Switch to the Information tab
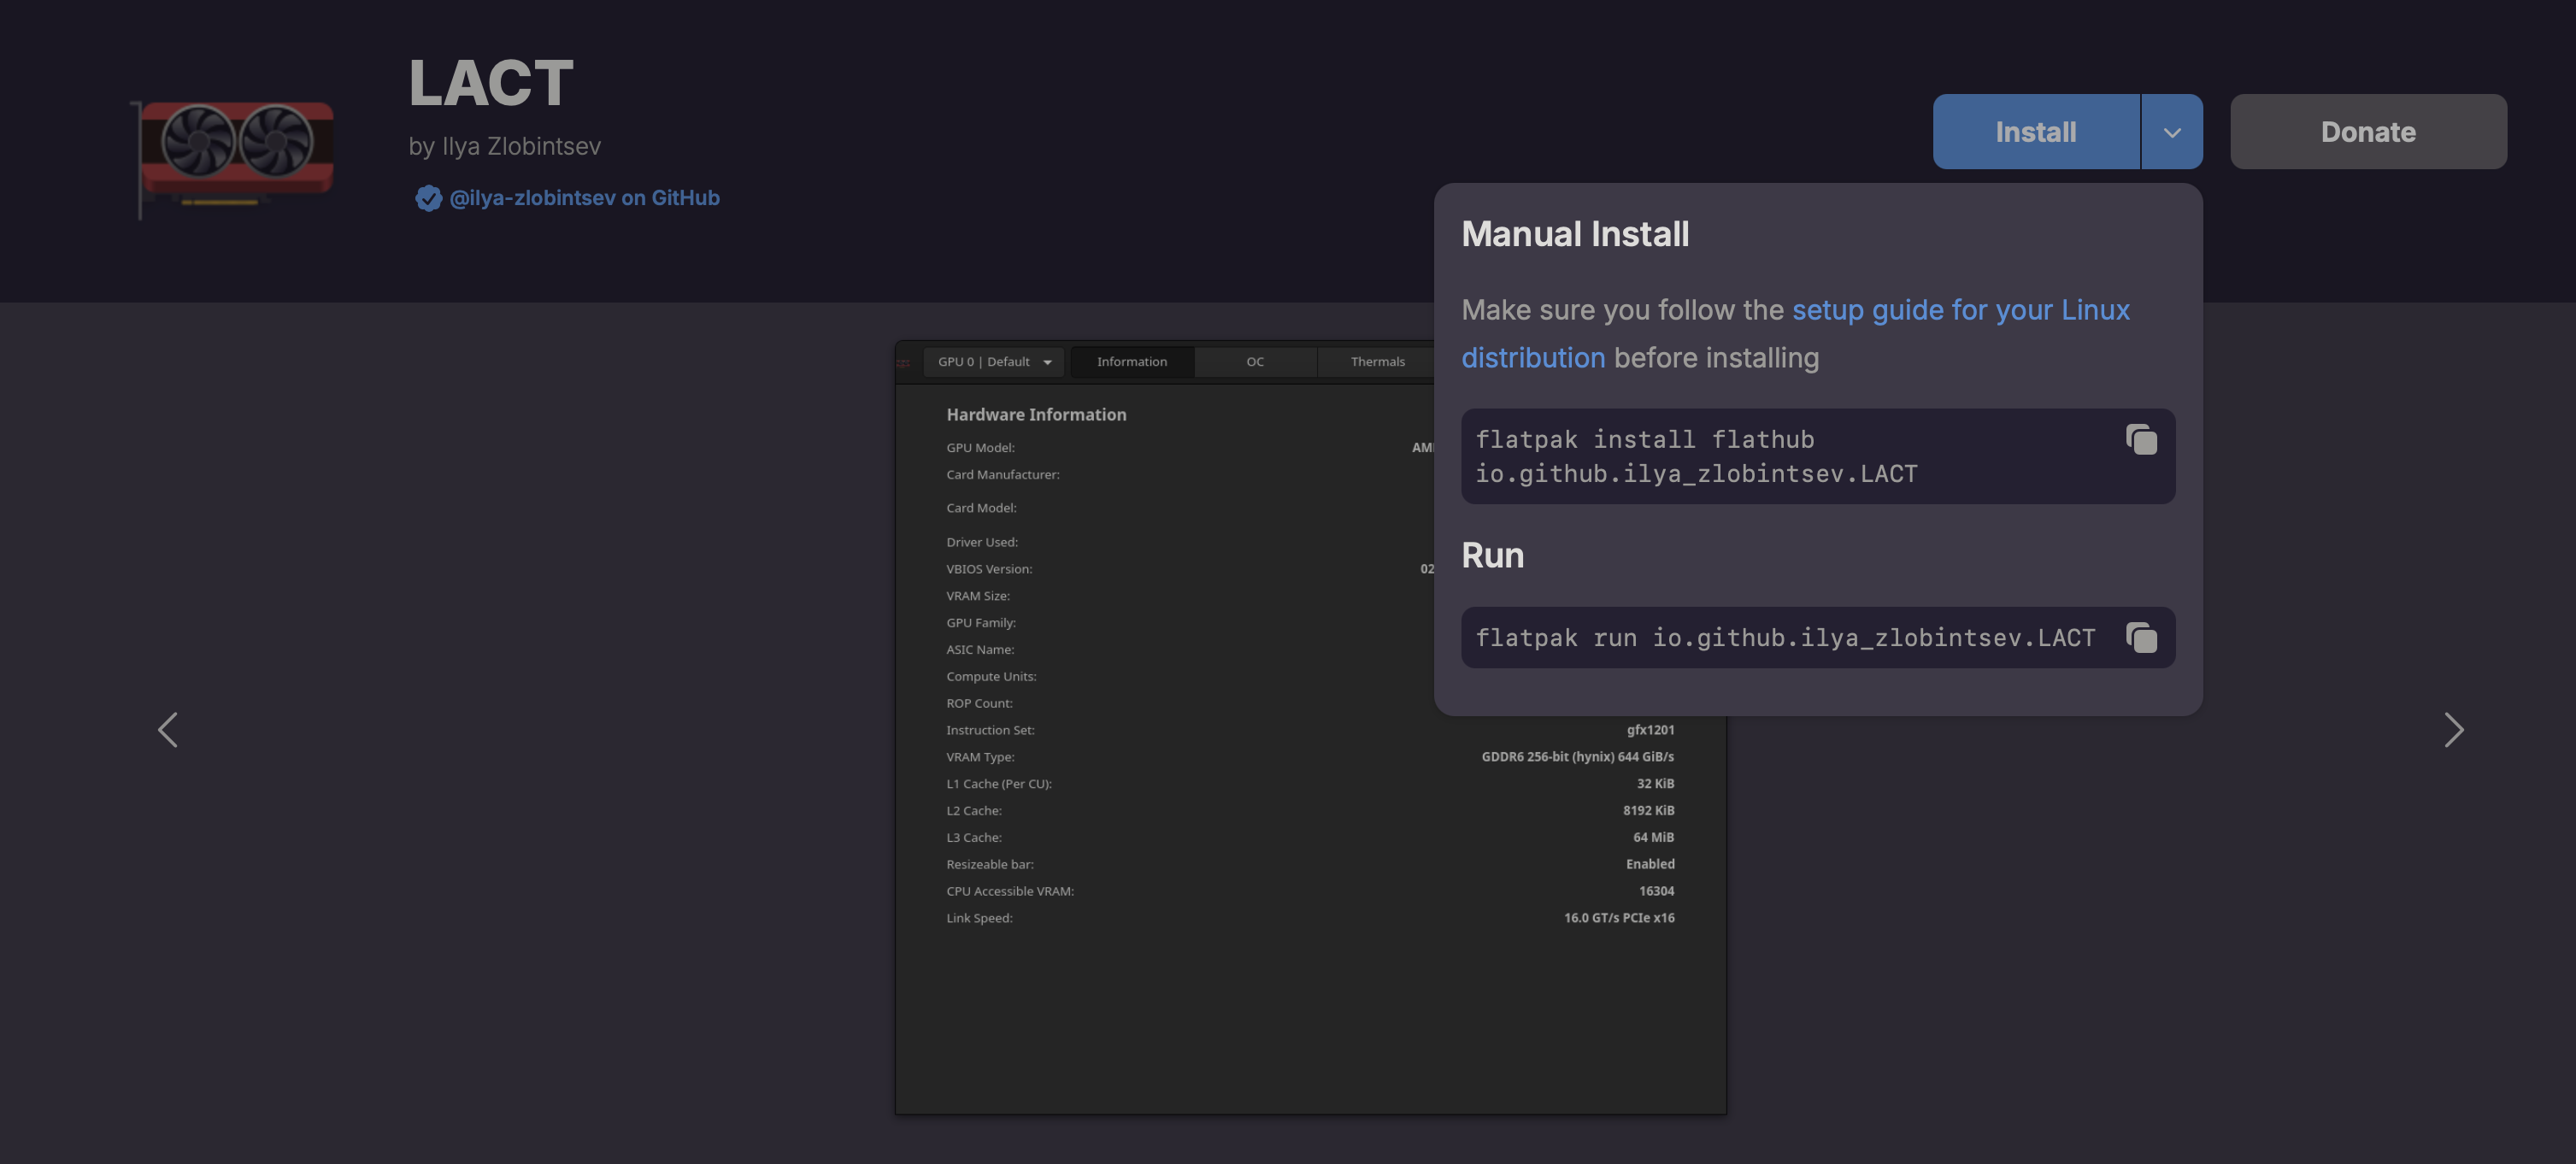The height and width of the screenshot is (1164, 2576). [x=1131, y=362]
